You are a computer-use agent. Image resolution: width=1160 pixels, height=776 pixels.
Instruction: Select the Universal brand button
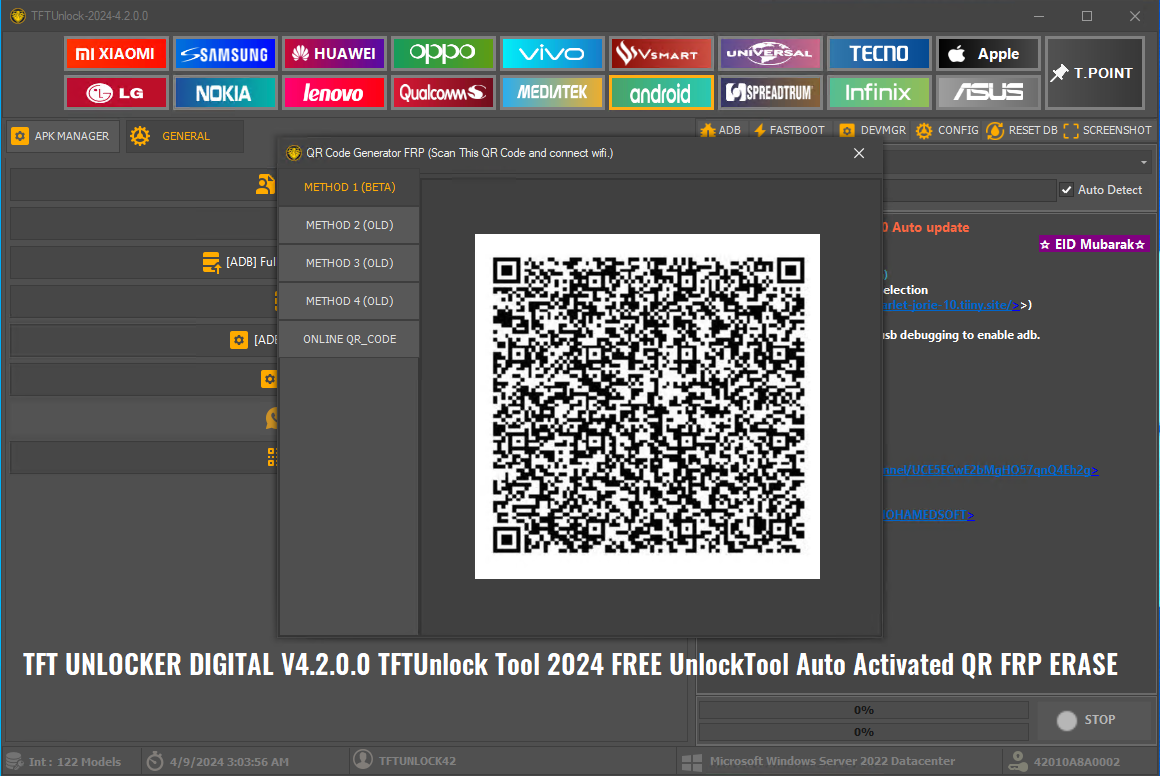pyautogui.click(x=769, y=54)
